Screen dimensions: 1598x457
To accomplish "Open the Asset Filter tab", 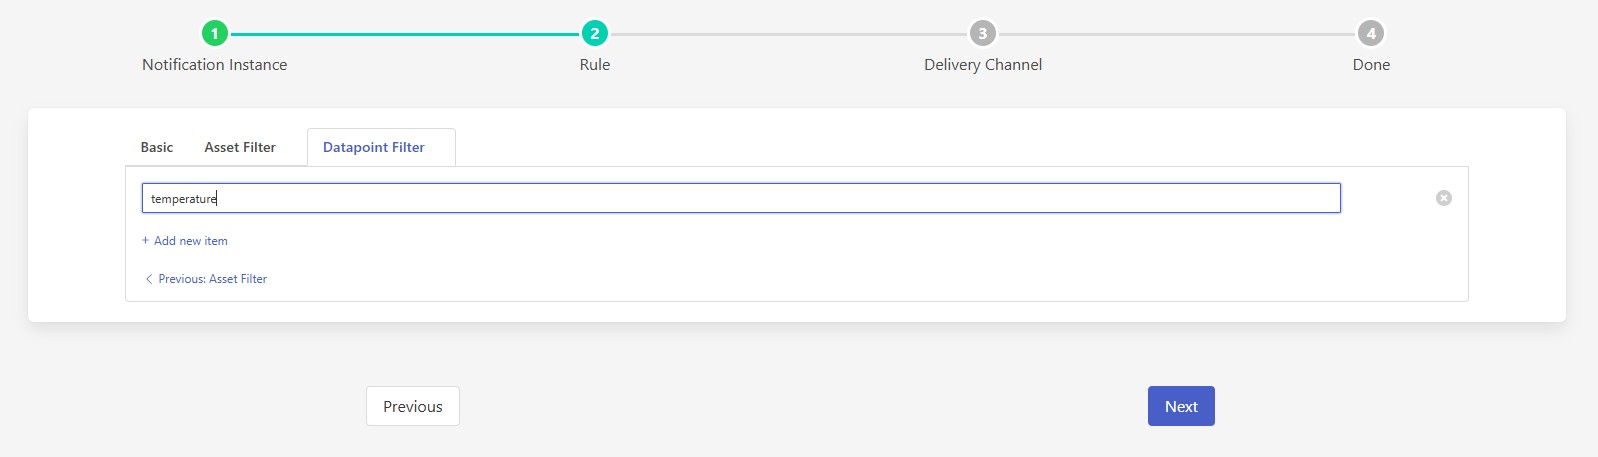I will coord(240,147).
